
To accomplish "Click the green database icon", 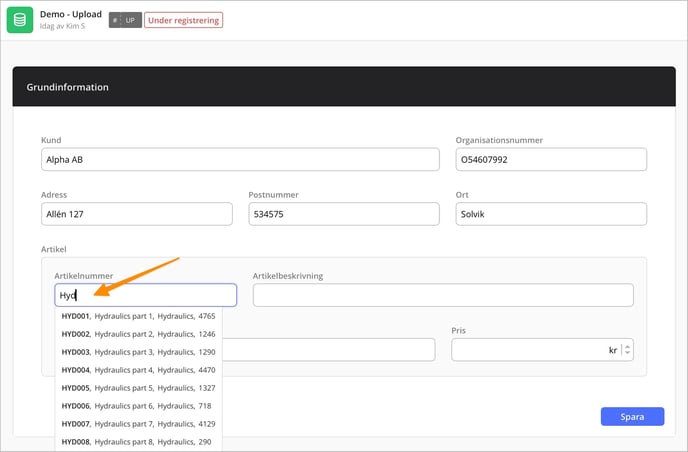I will [20, 20].
